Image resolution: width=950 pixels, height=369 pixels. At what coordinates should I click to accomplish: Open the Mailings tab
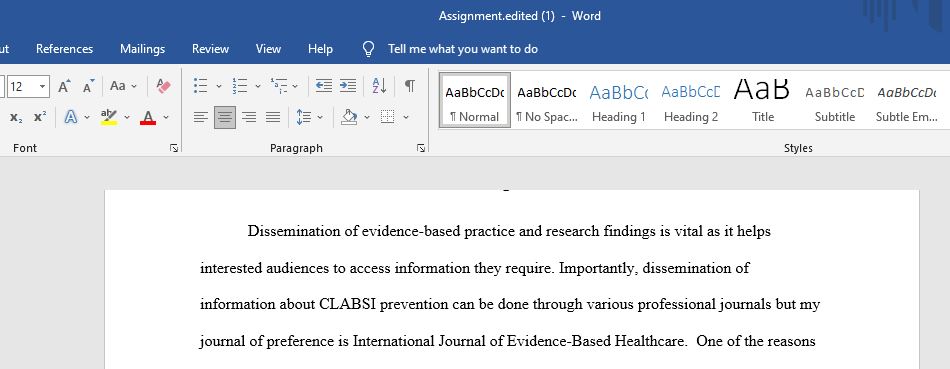click(x=142, y=49)
